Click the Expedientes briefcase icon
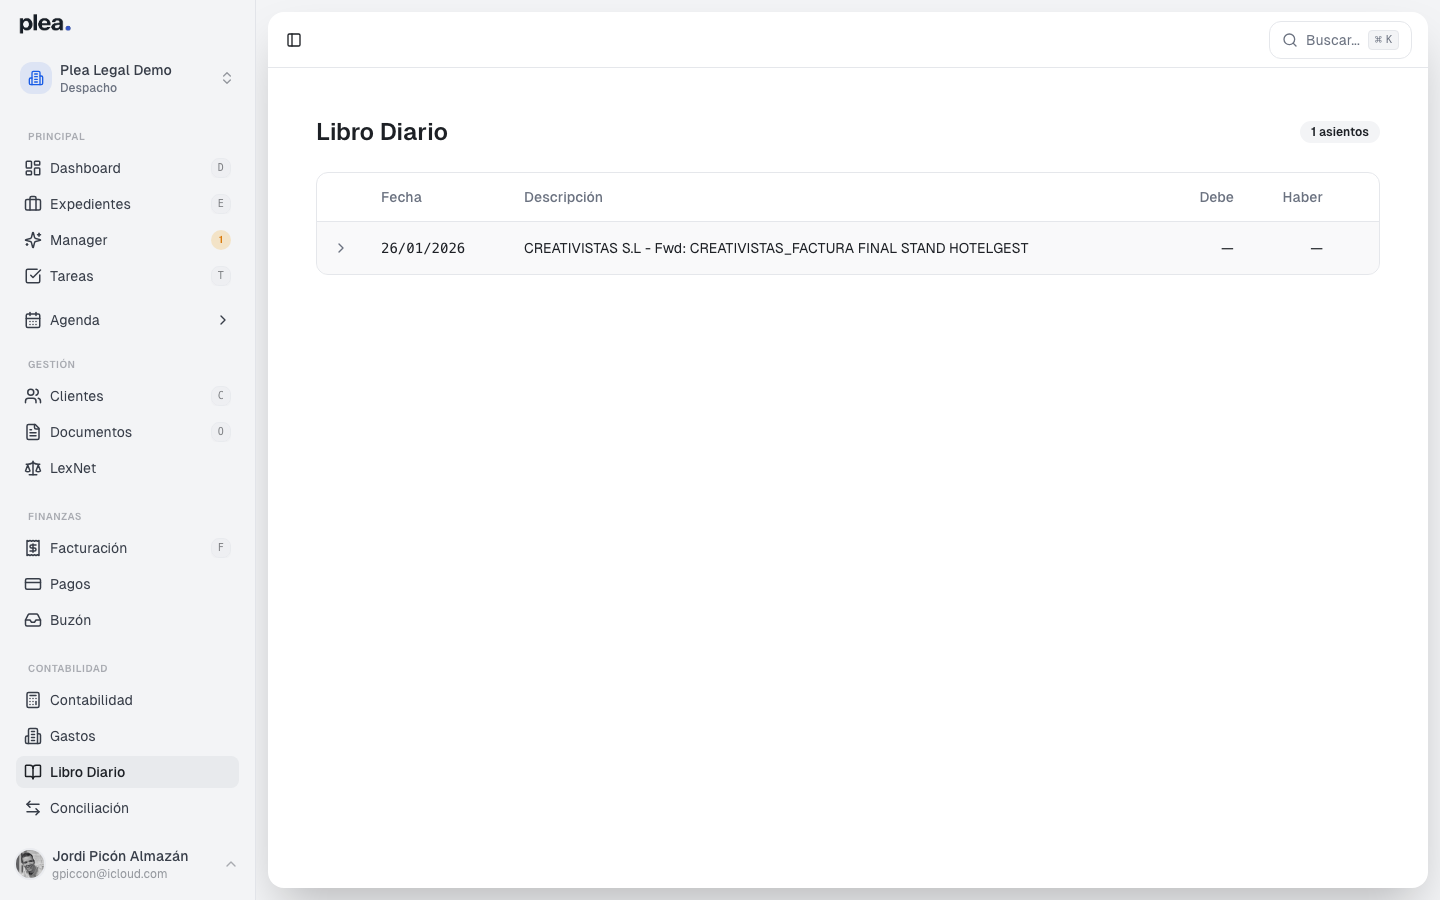The image size is (1440, 900). [x=33, y=204]
